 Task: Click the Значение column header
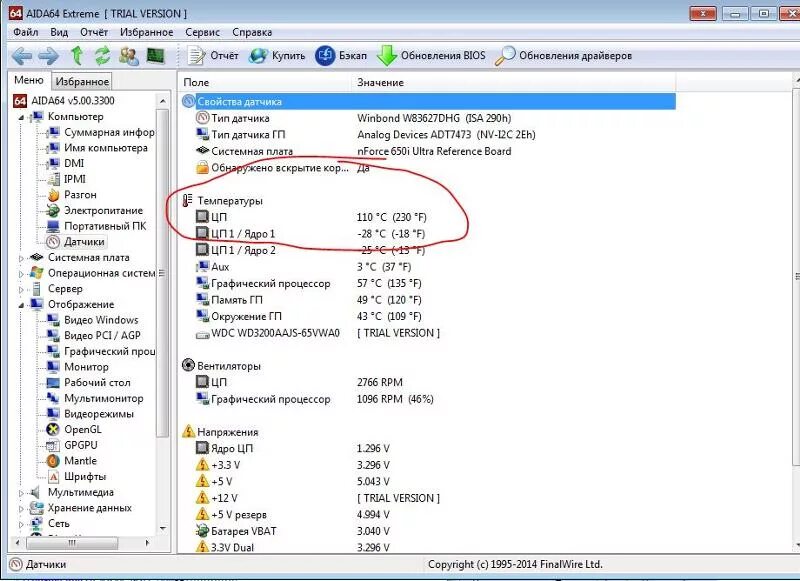point(513,82)
